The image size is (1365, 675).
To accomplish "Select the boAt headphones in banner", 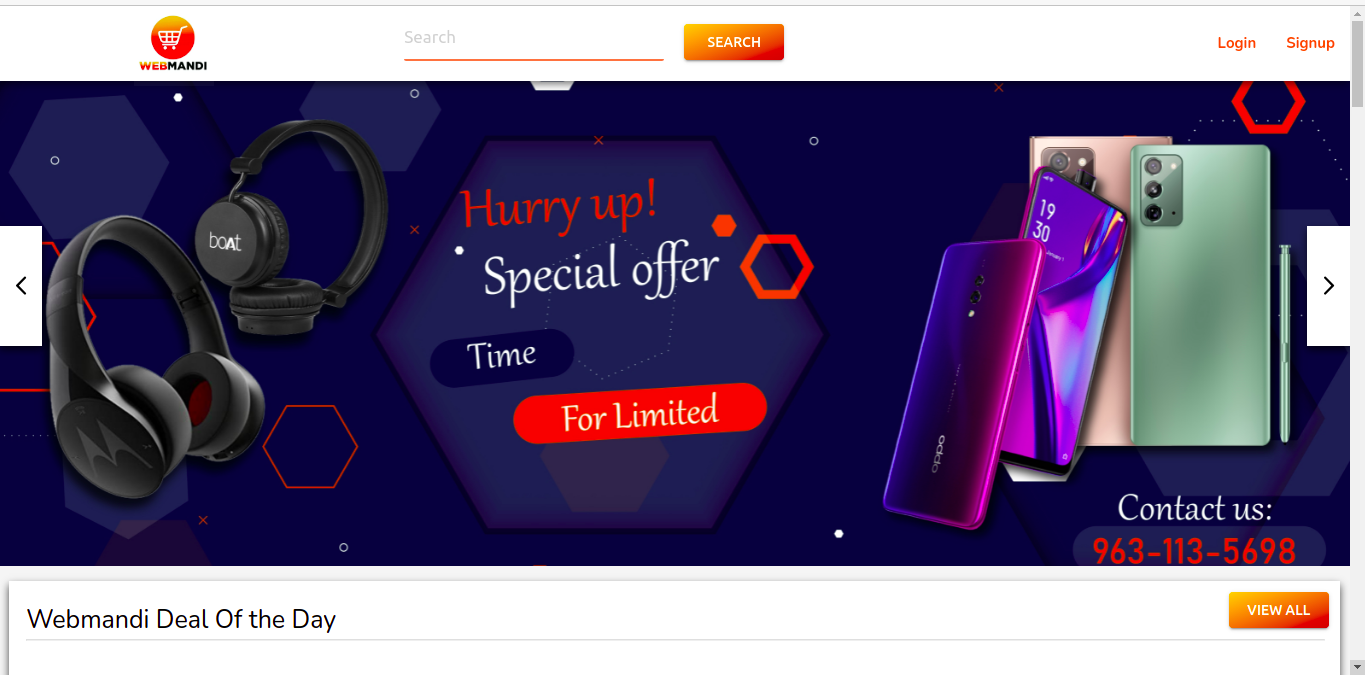I will click(290, 225).
